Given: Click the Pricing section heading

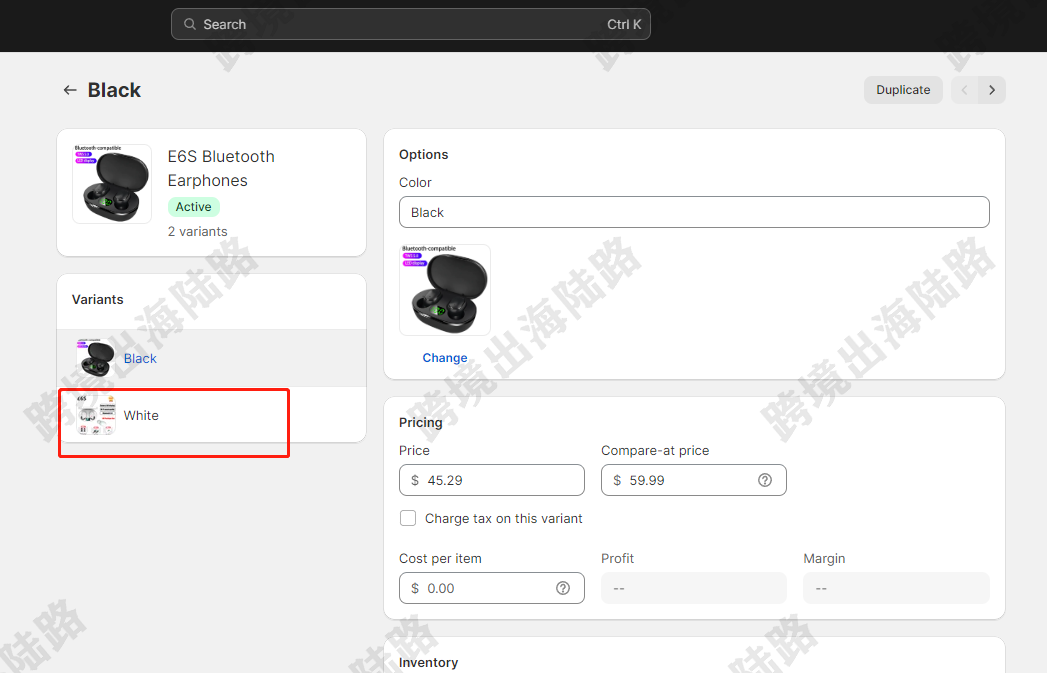Looking at the screenshot, I should pos(421,422).
